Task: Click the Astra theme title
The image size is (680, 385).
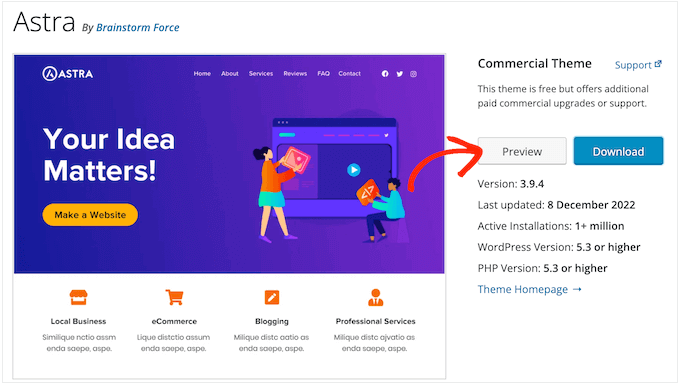Action: coord(44,22)
